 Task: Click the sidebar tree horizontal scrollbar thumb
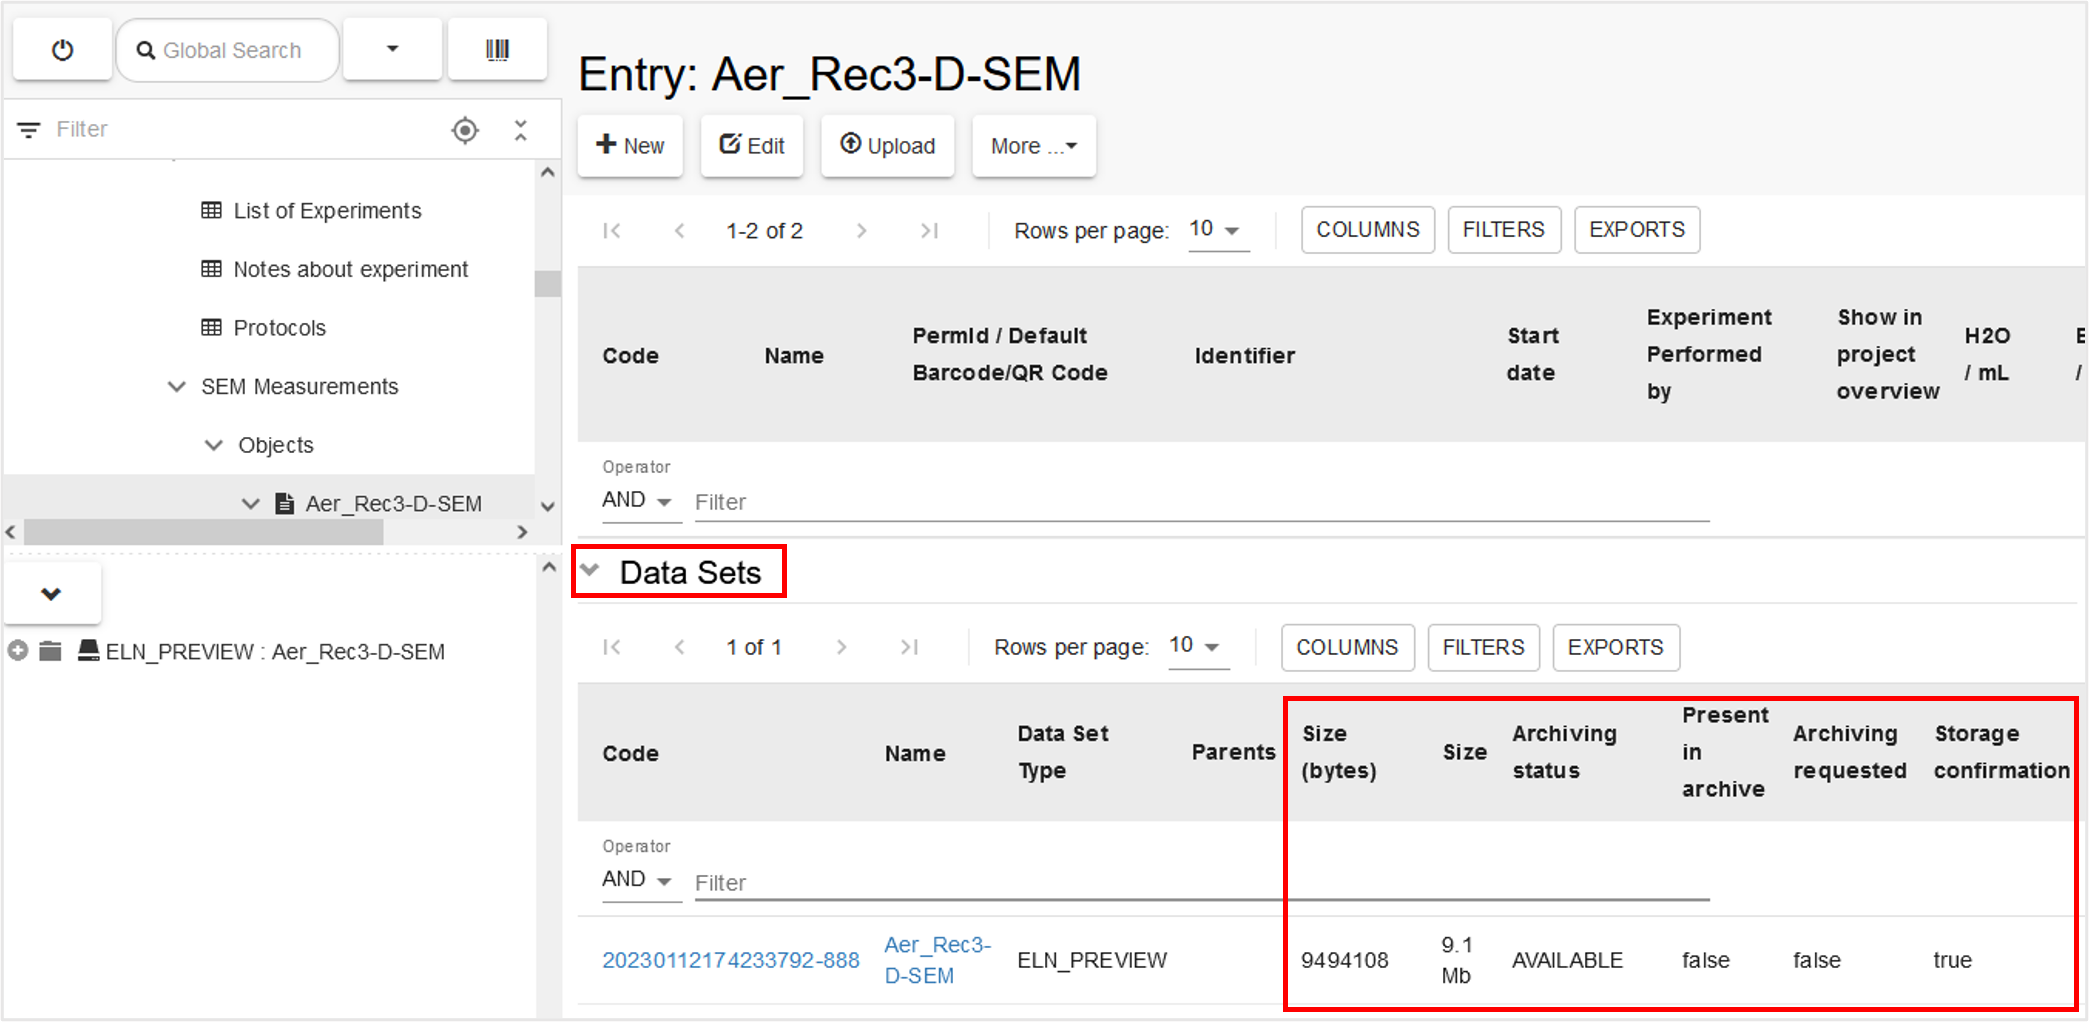pyautogui.click(x=203, y=532)
